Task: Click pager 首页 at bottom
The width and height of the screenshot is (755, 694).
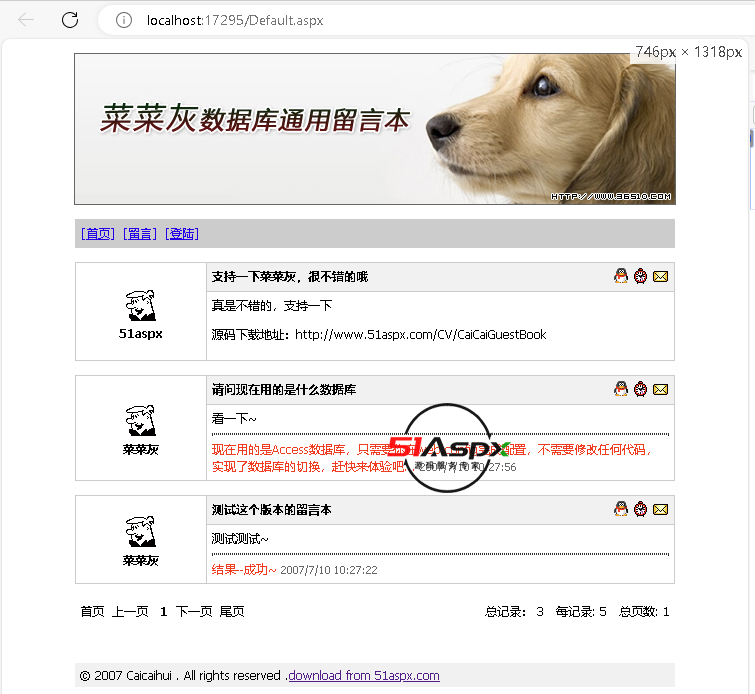Action: 92,612
